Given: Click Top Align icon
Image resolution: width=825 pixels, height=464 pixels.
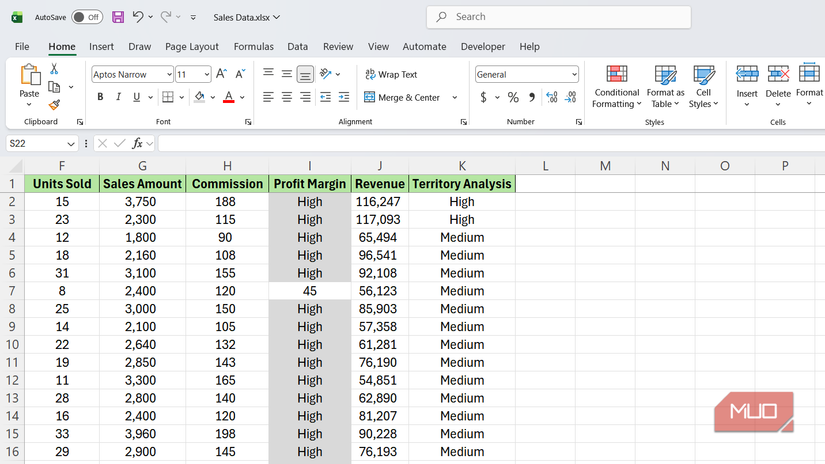Looking at the screenshot, I should click(x=268, y=74).
